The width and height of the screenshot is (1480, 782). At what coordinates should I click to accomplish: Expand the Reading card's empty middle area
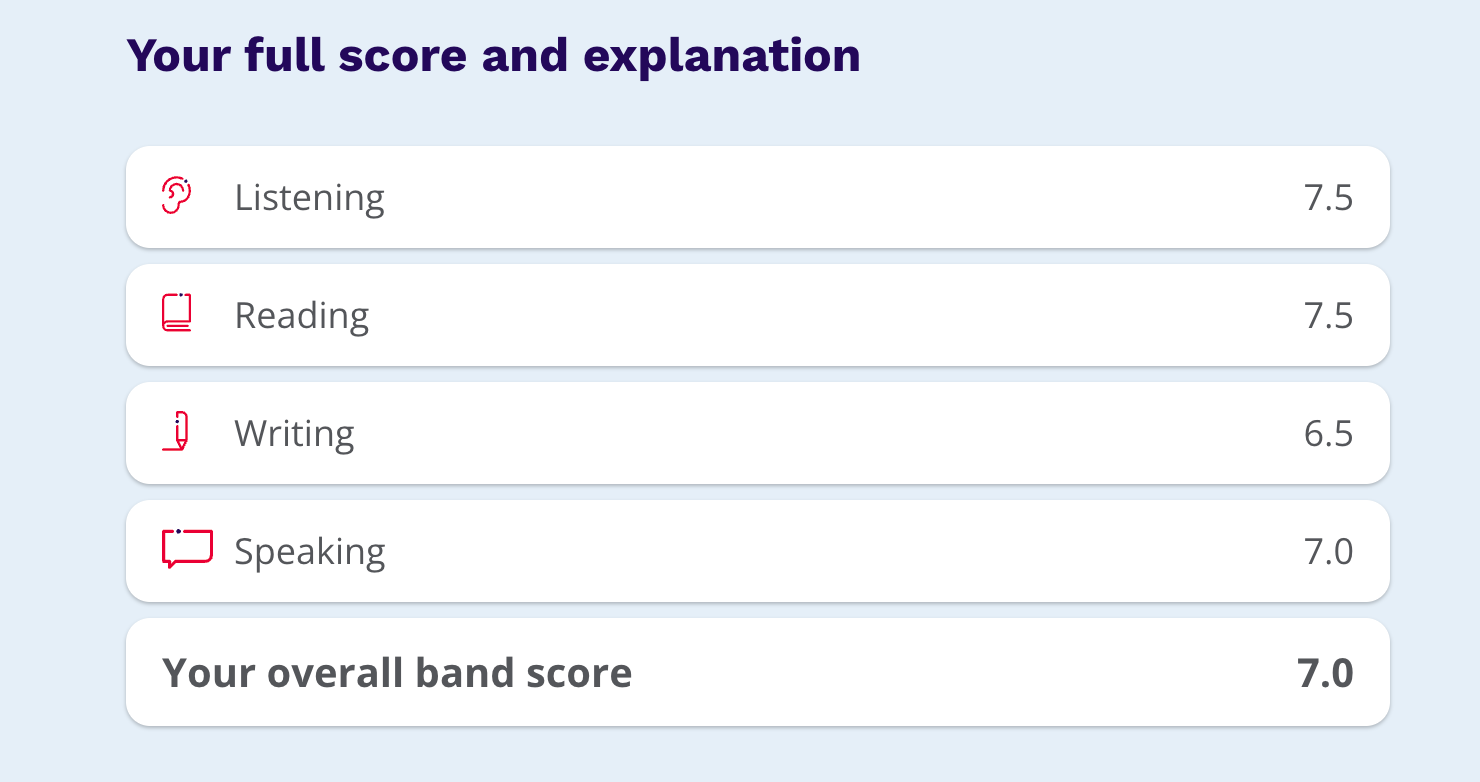click(x=840, y=316)
